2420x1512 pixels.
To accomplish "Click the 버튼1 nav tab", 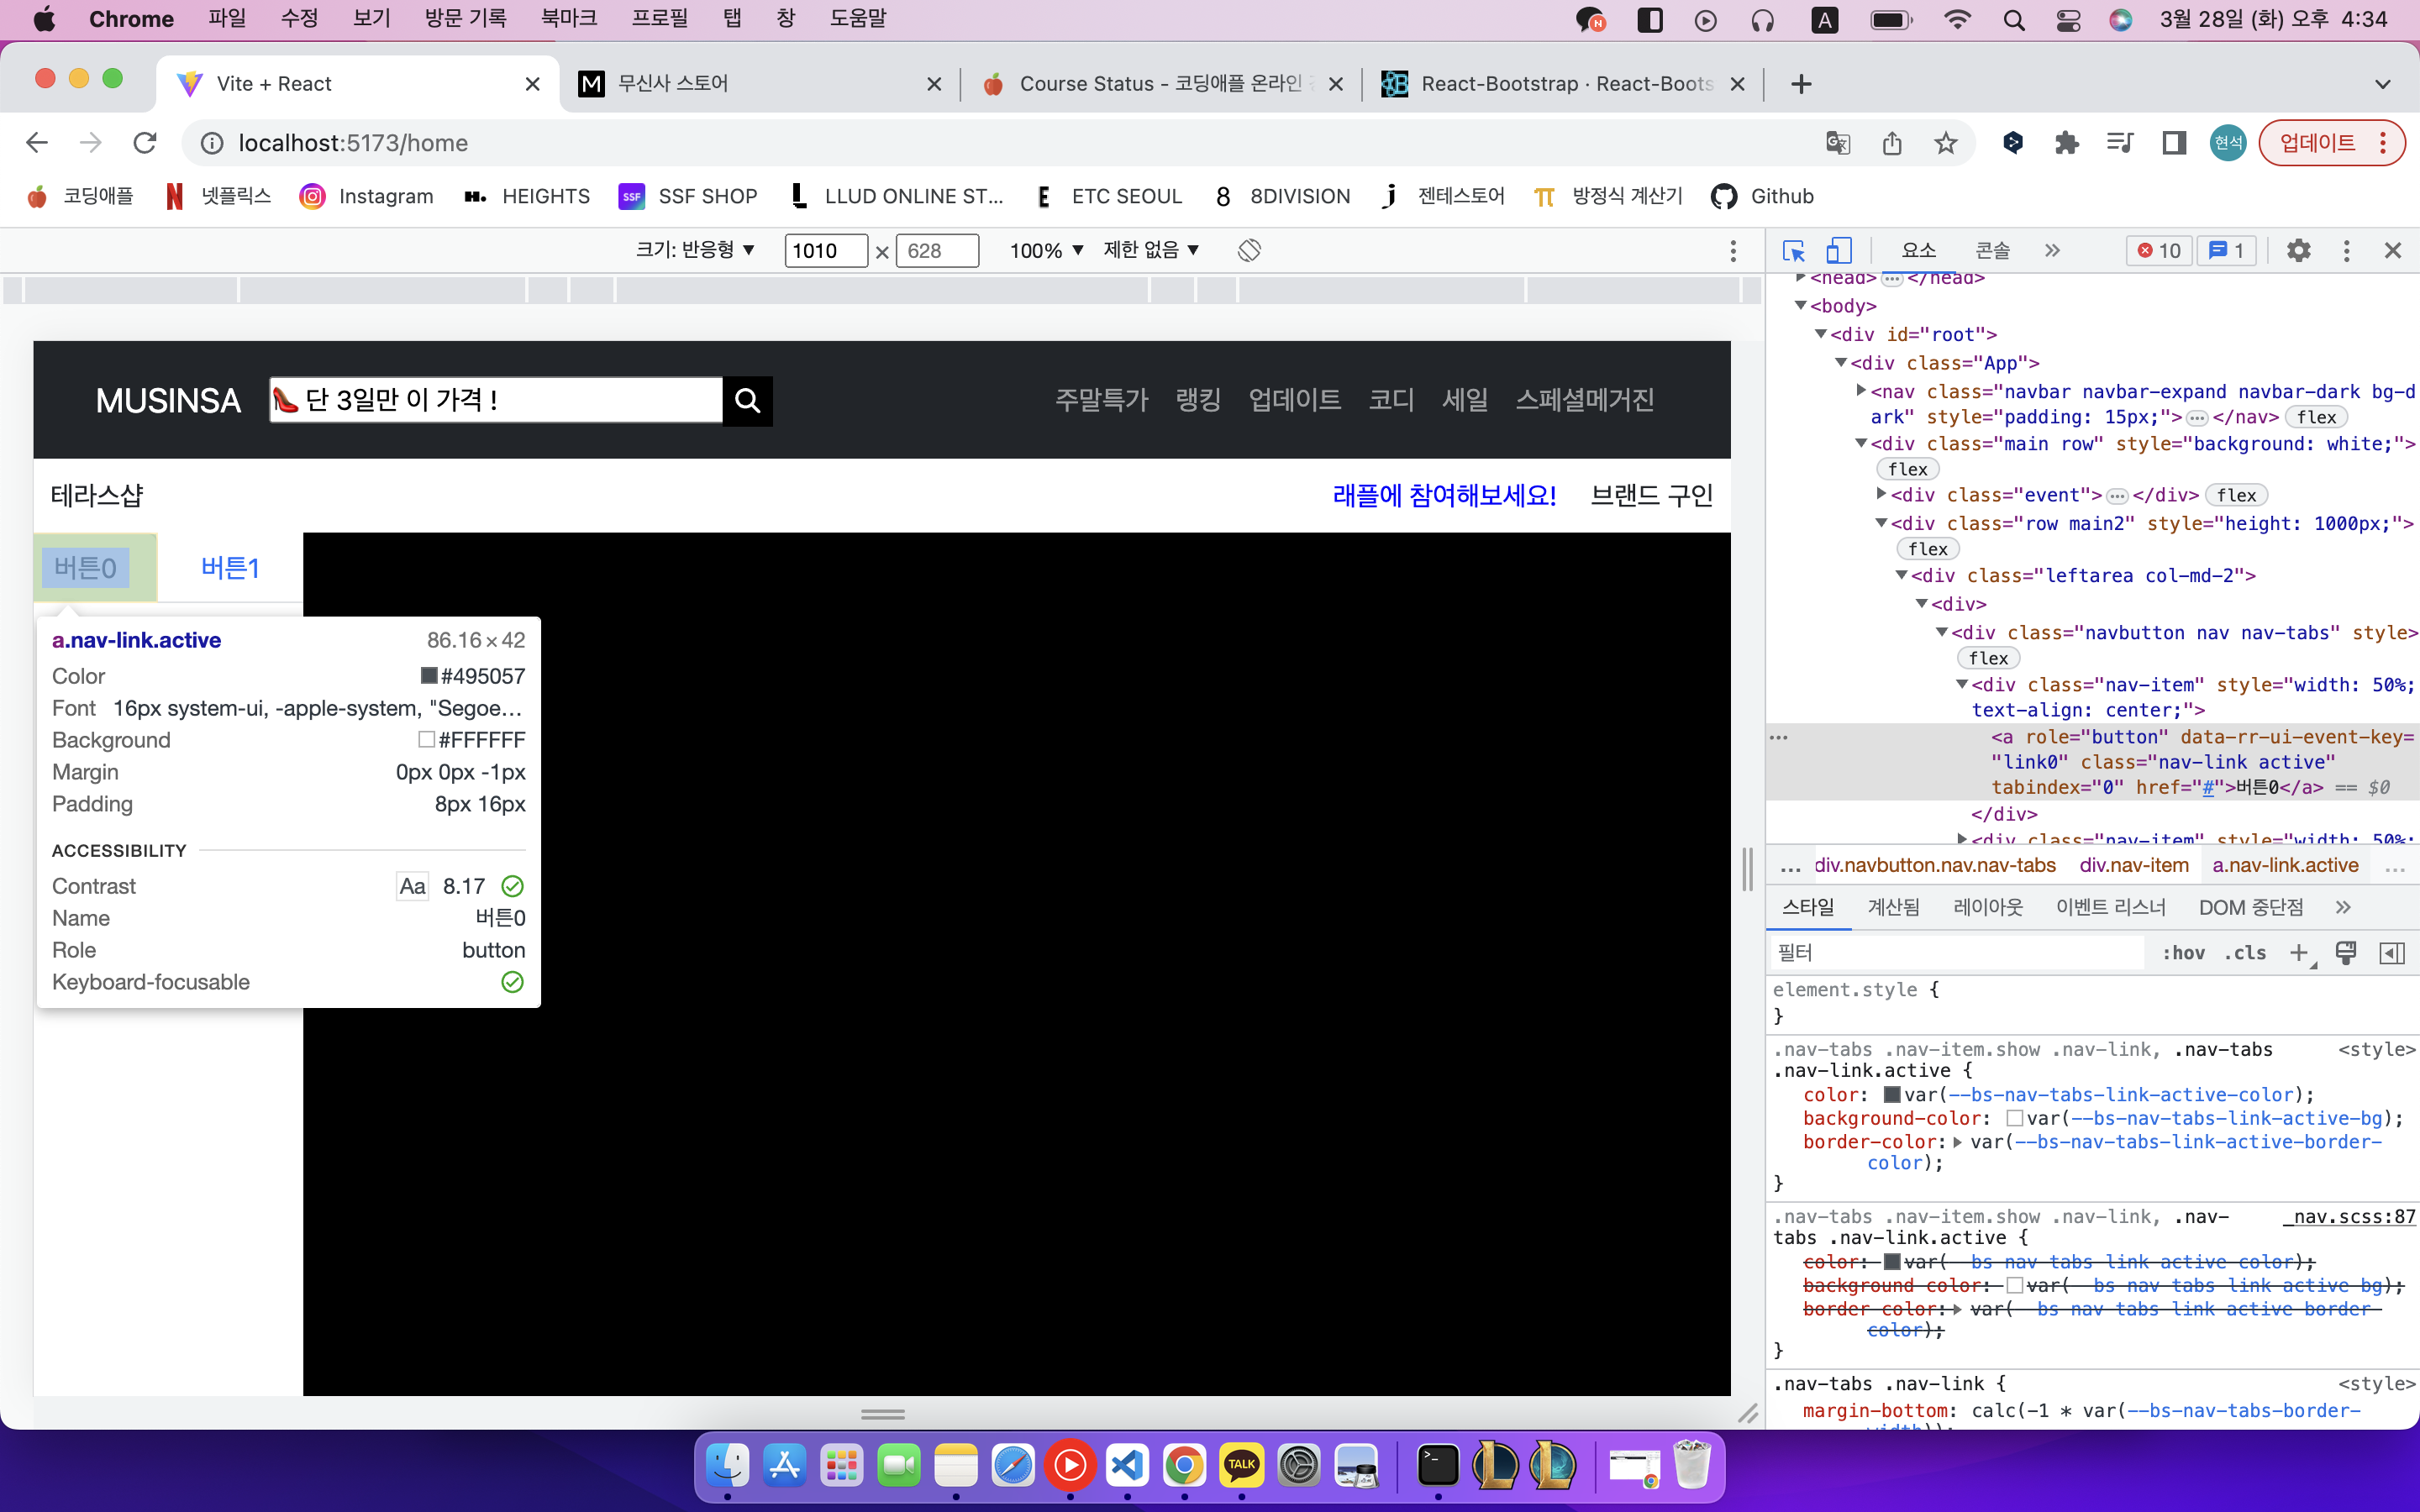I will pyautogui.click(x=230, y=568).
